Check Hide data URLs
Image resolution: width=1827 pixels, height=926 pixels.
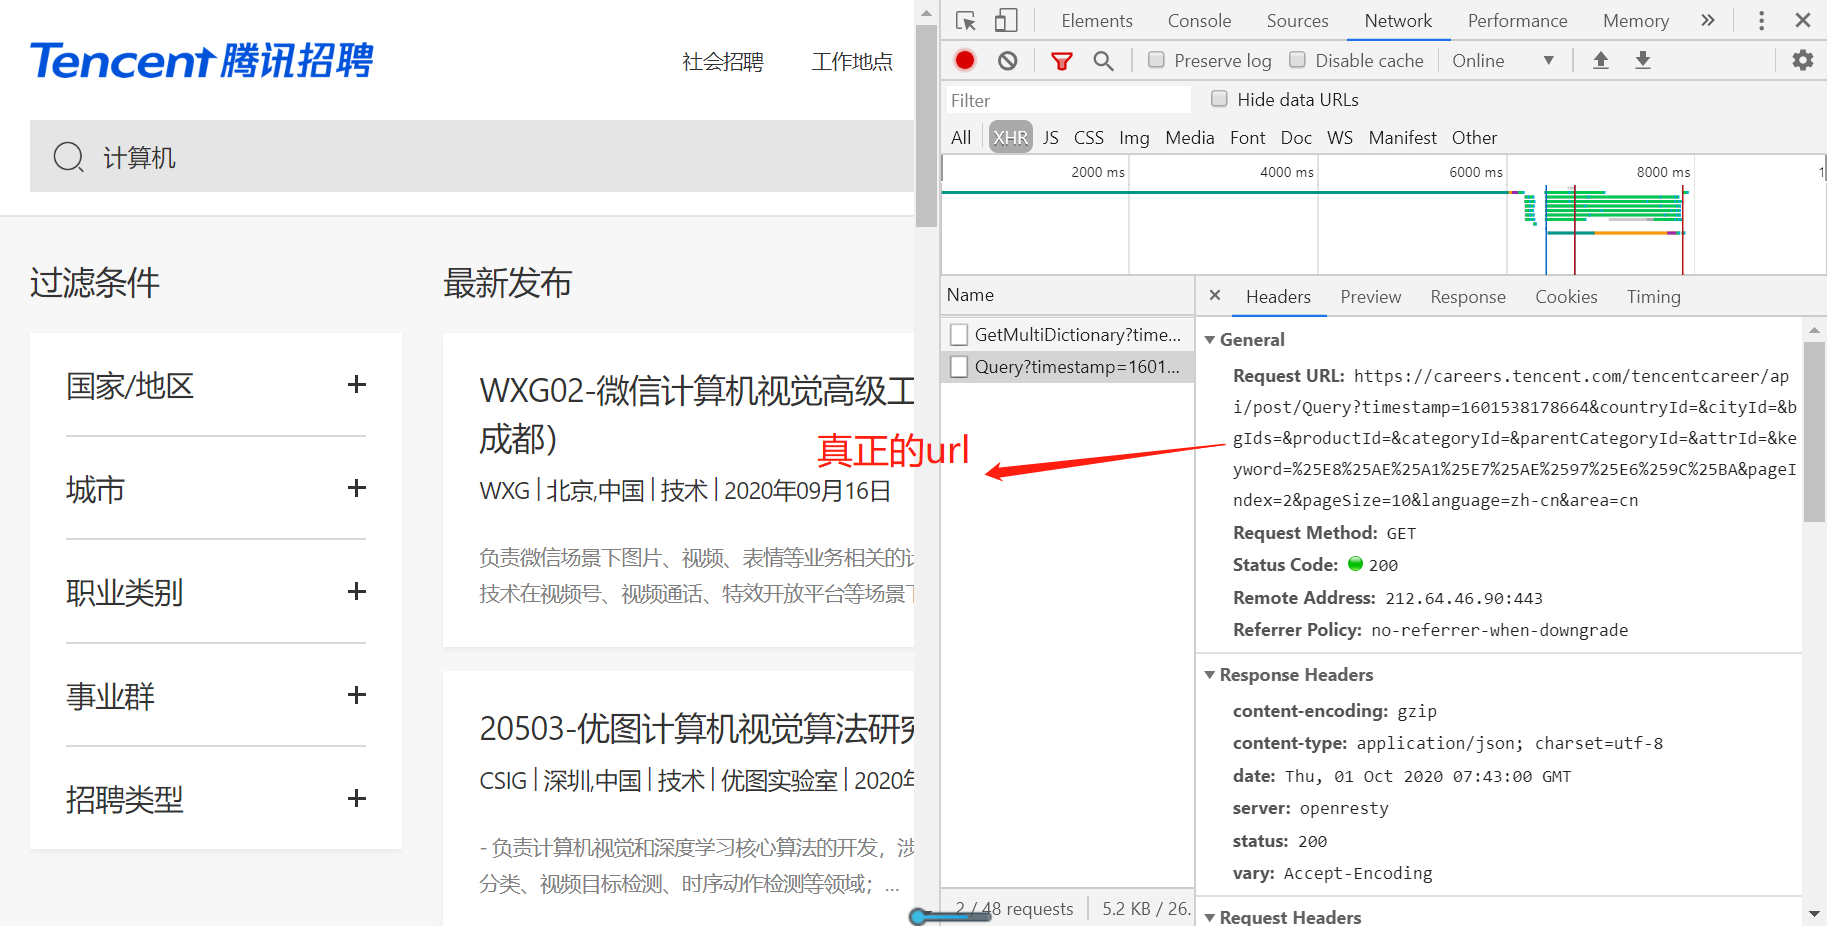click(x=1219, y=98)
